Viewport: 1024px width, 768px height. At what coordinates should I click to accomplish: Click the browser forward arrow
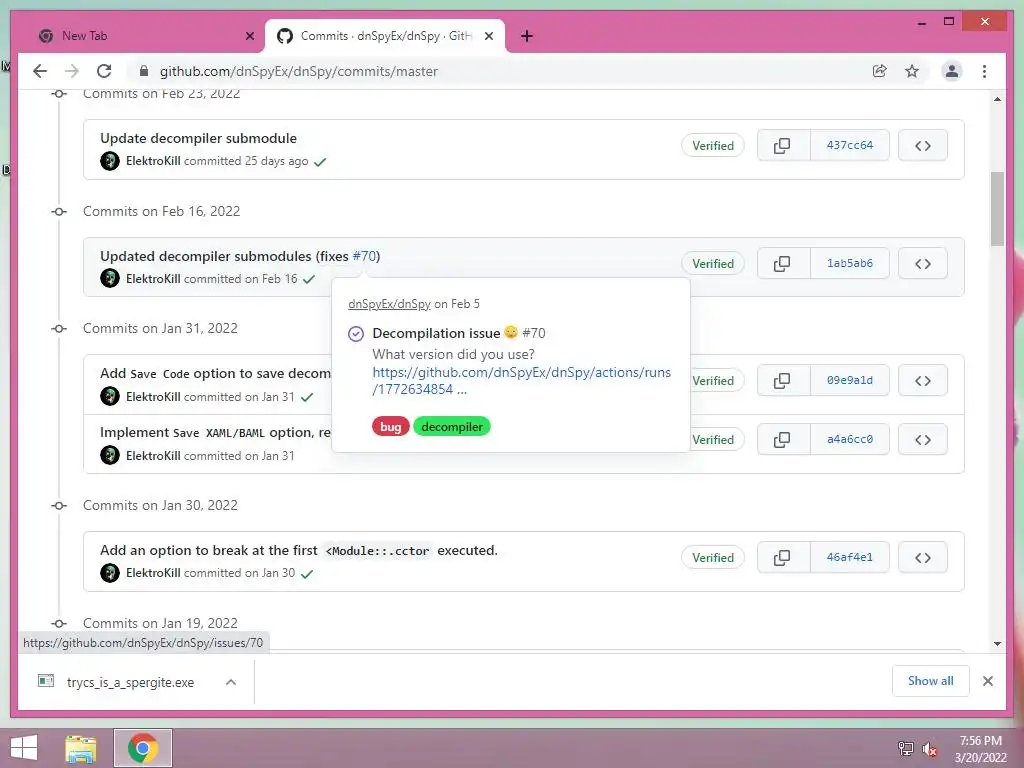click(72, 71)
